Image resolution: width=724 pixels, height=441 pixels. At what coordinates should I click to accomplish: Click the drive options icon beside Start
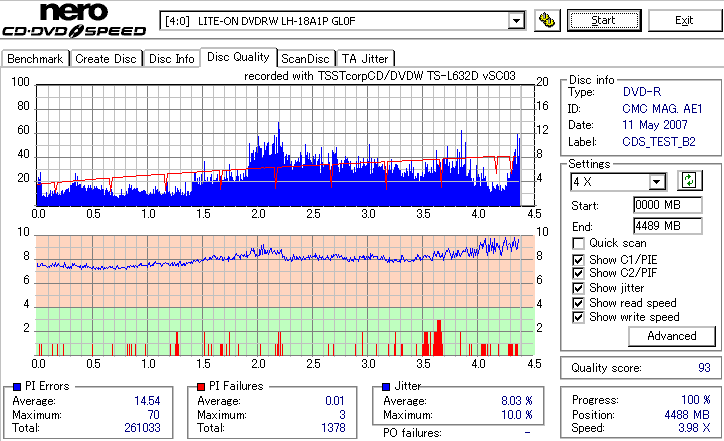tap(547, 21)
